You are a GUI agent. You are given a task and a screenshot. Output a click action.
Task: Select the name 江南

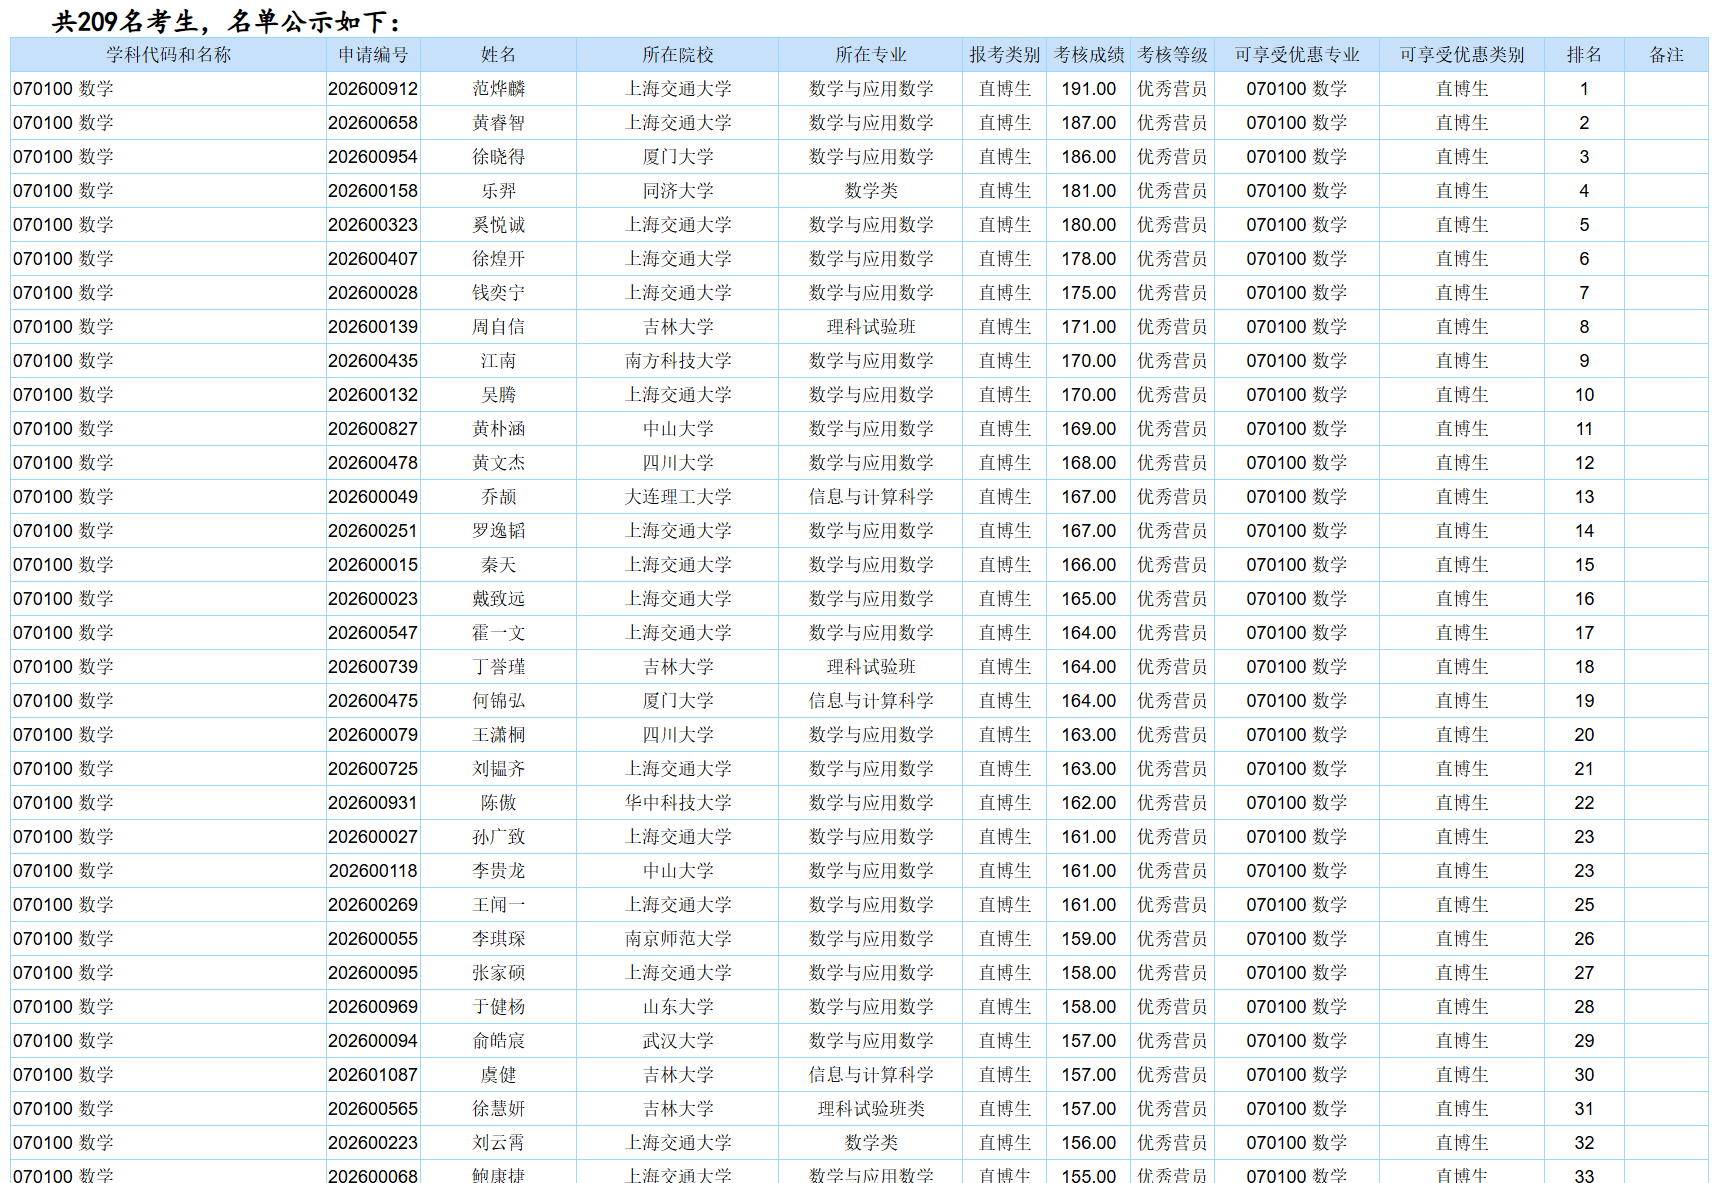498,361
